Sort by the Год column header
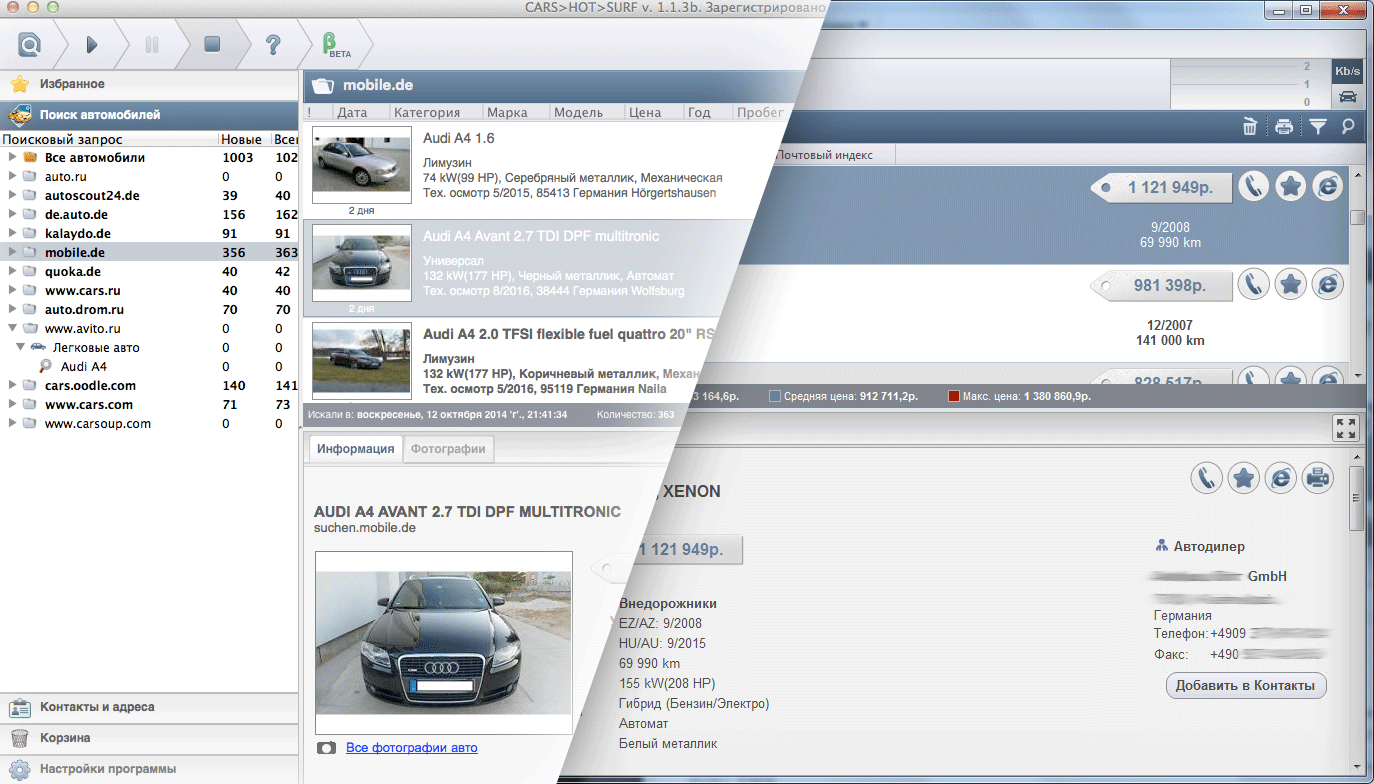Screen dimensions: 1374x784 tap(707, 112)
